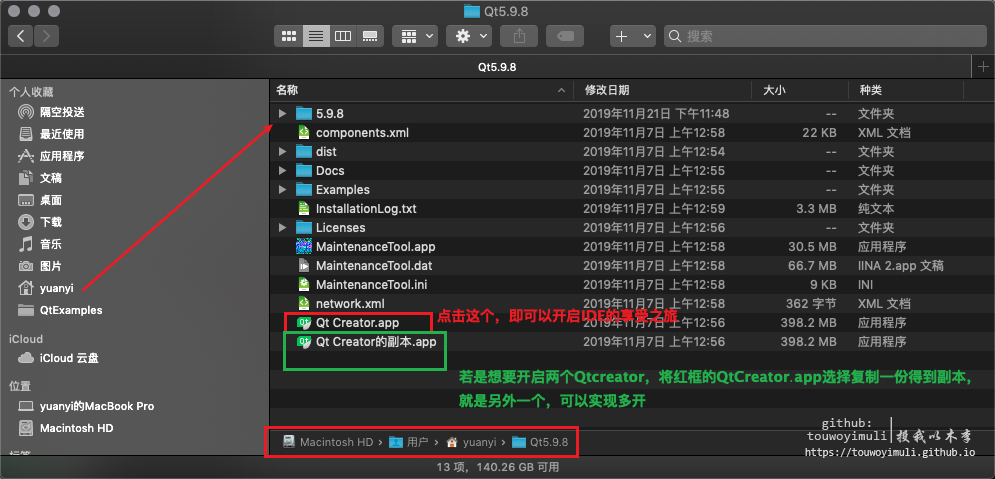Image resolution: width=995 pixels, height=479 pixels.
Task: Select Qt Creator的副本.app icon
Action: tap(304, 342)
